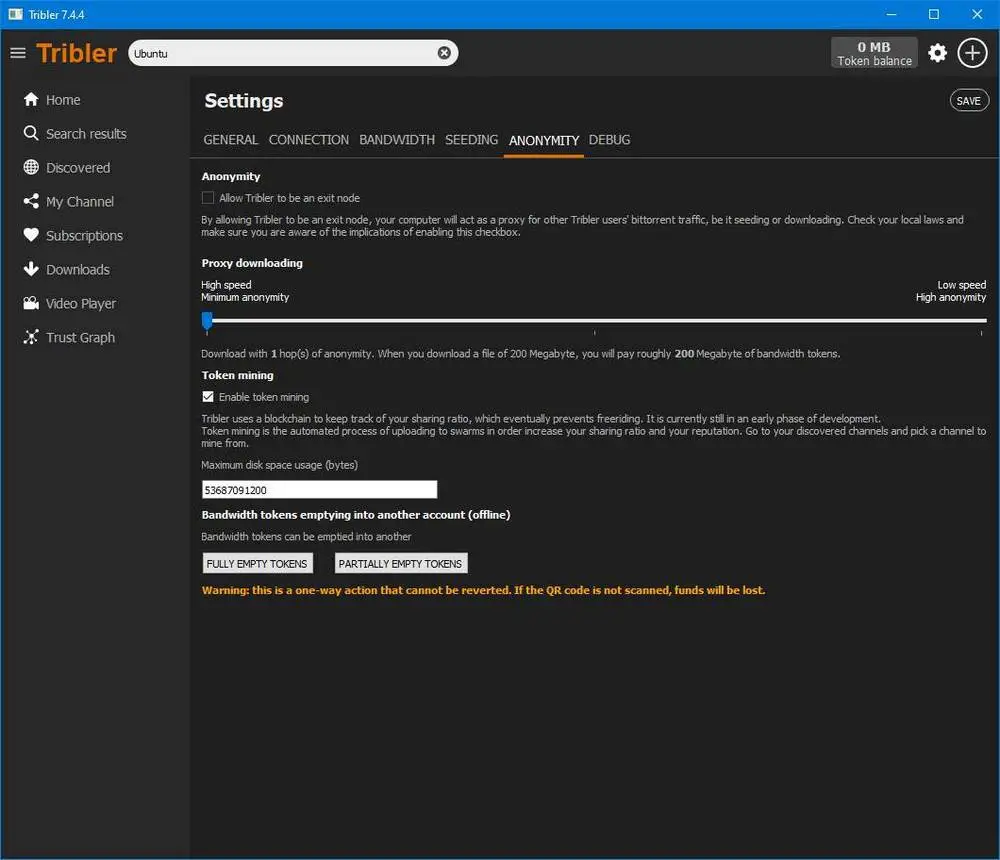
Task: Click the Search results magnifier icon
Action: [x=31, y=133]
